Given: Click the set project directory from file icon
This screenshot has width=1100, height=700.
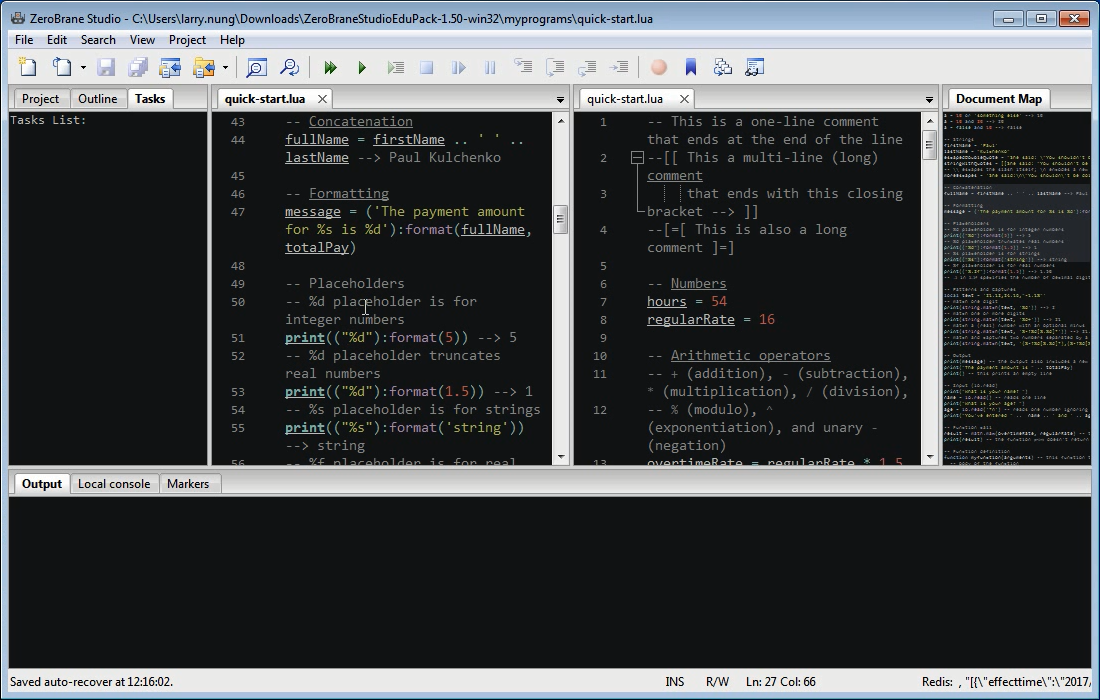Looking at the screenshot, I should 170,67.
